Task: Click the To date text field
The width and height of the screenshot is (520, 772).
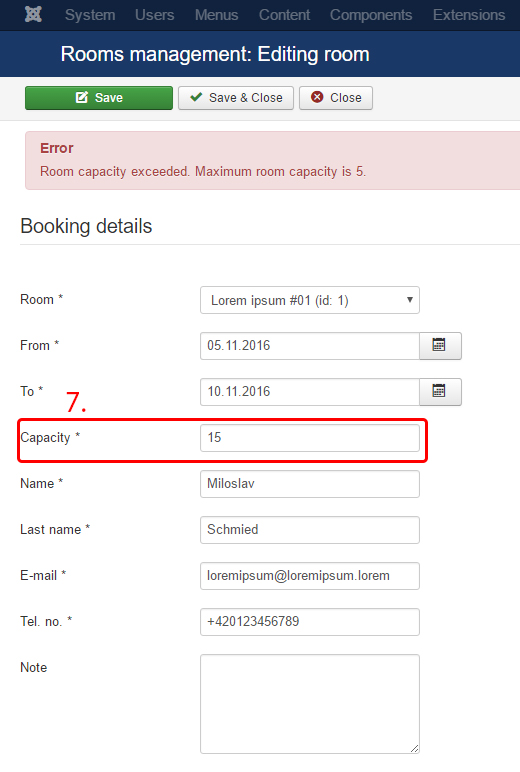Action: point(310,392)
